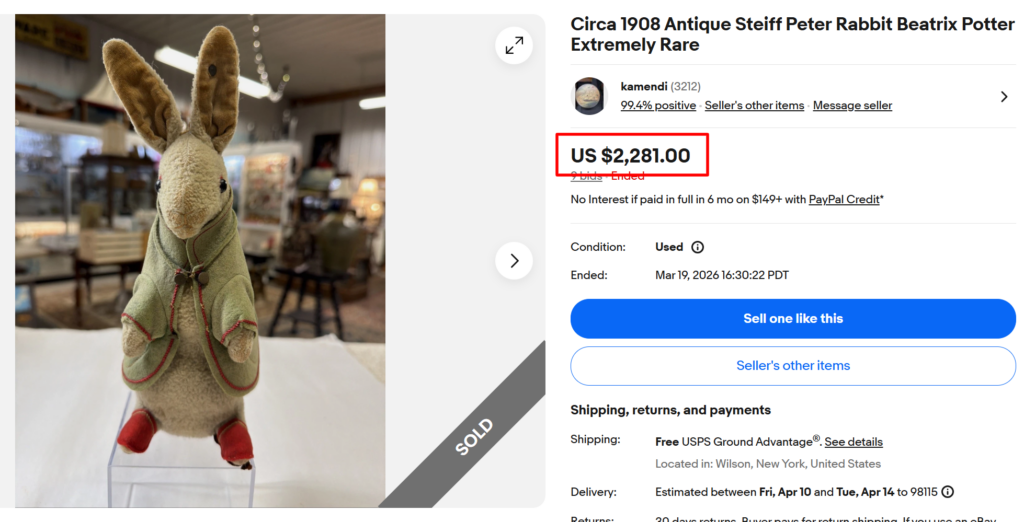This screenshot has height=522, width=1024.
Task: Click the Message seller link
Action: pos(852,106)
